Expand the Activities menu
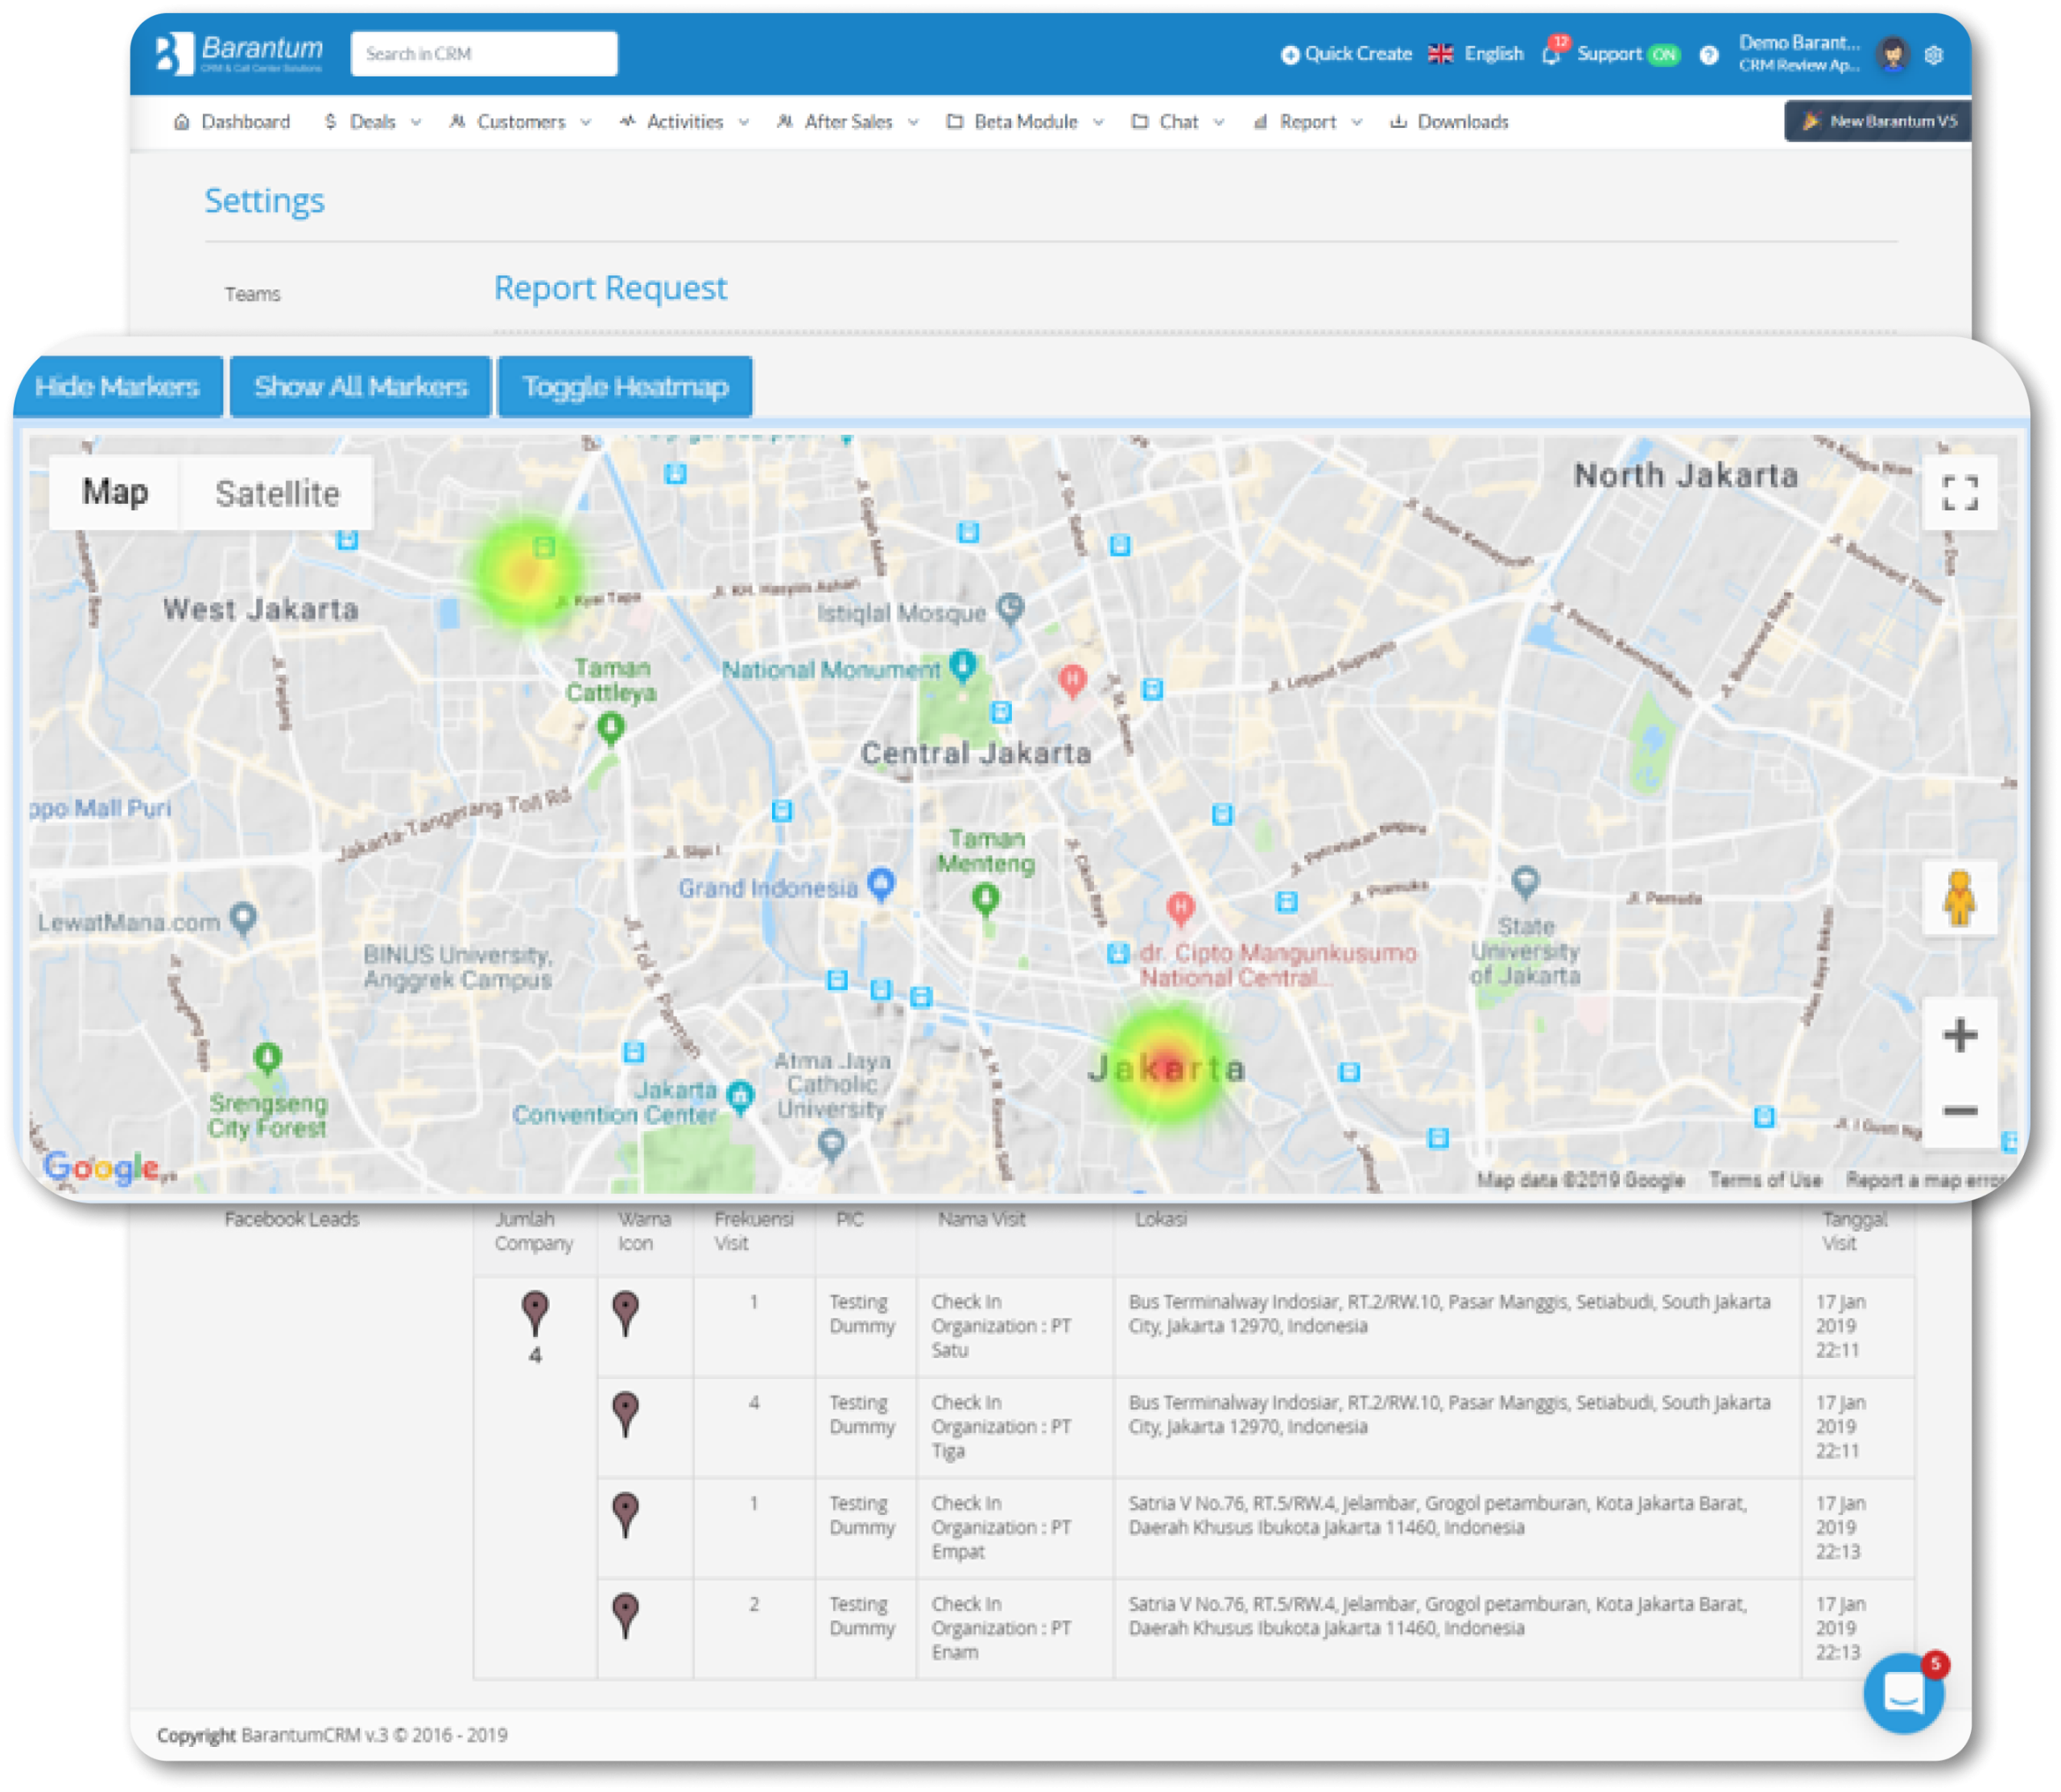The height and width of the screenshot is (1792, 2061). click(x=689, y=121)
